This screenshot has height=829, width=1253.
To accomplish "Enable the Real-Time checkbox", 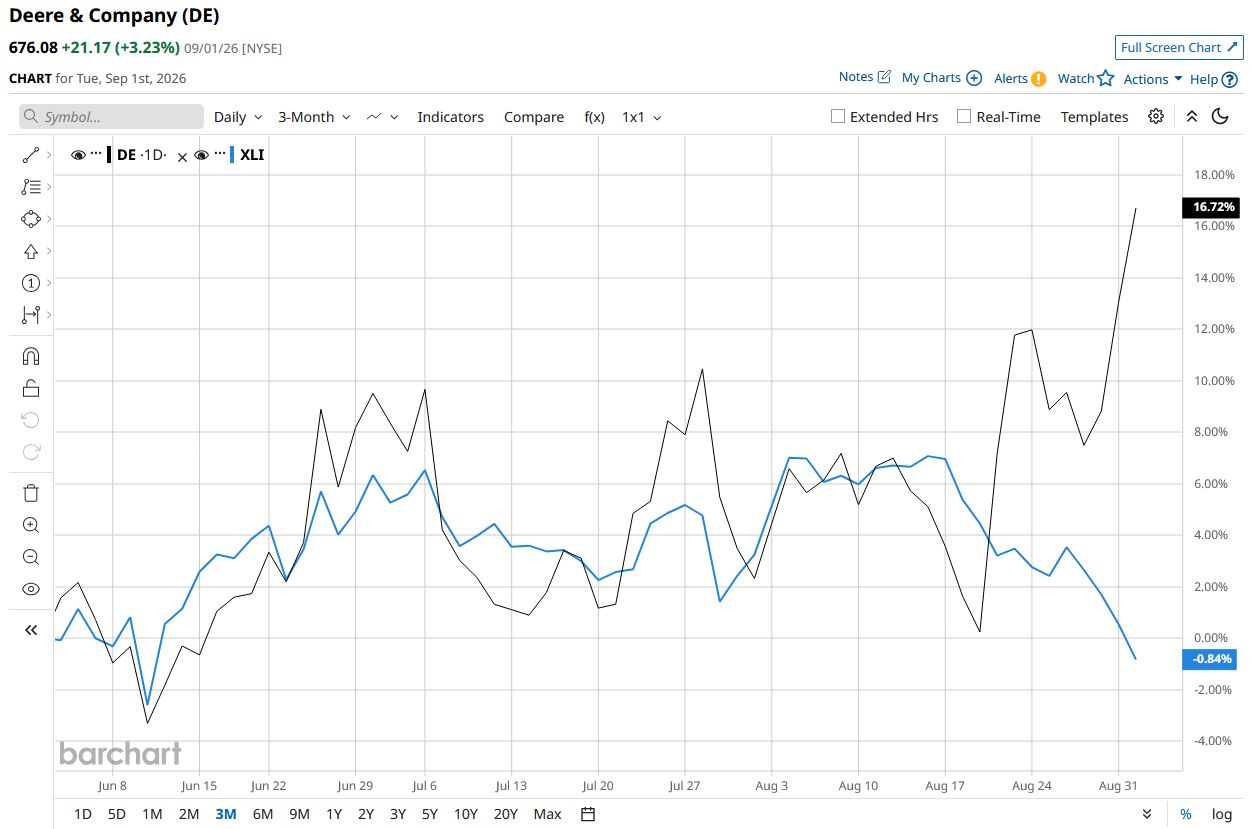I will (x=964, y=116).
